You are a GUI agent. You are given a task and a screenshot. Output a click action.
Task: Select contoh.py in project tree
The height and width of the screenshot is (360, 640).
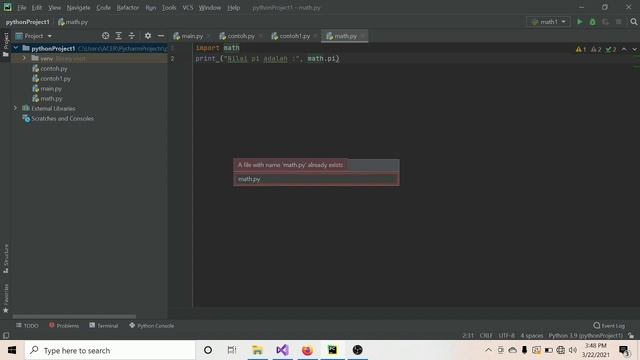click(x=50, y=69)
